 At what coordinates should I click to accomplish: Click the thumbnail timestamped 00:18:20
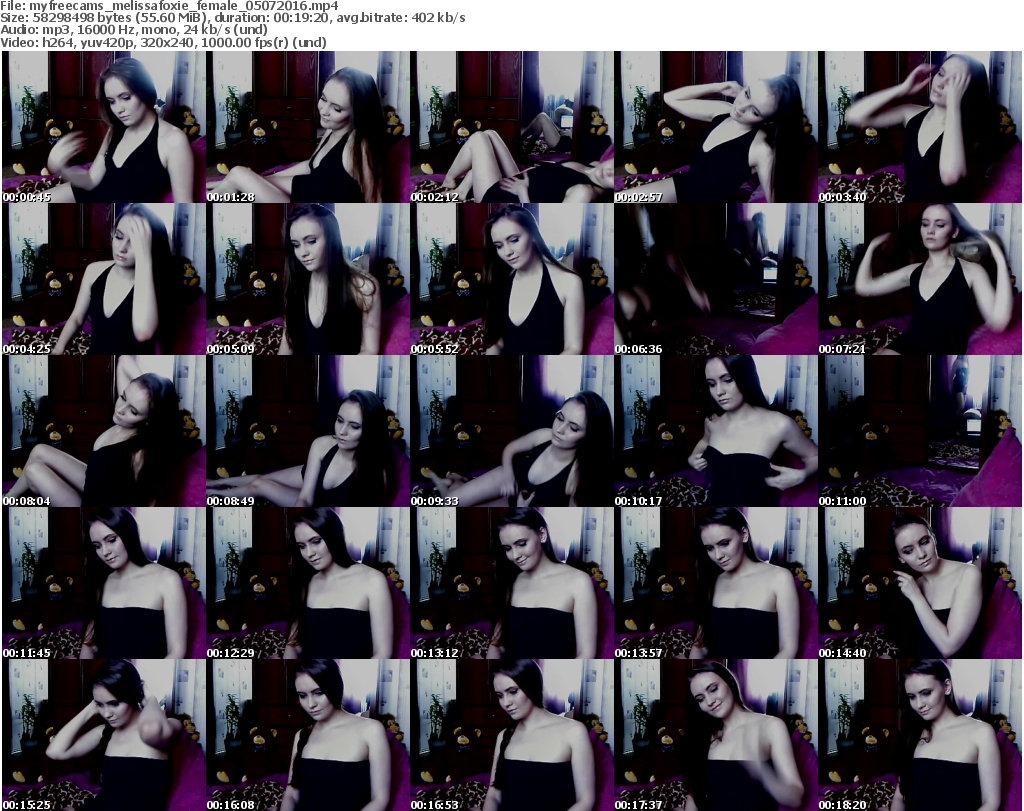tap(920, 735)
